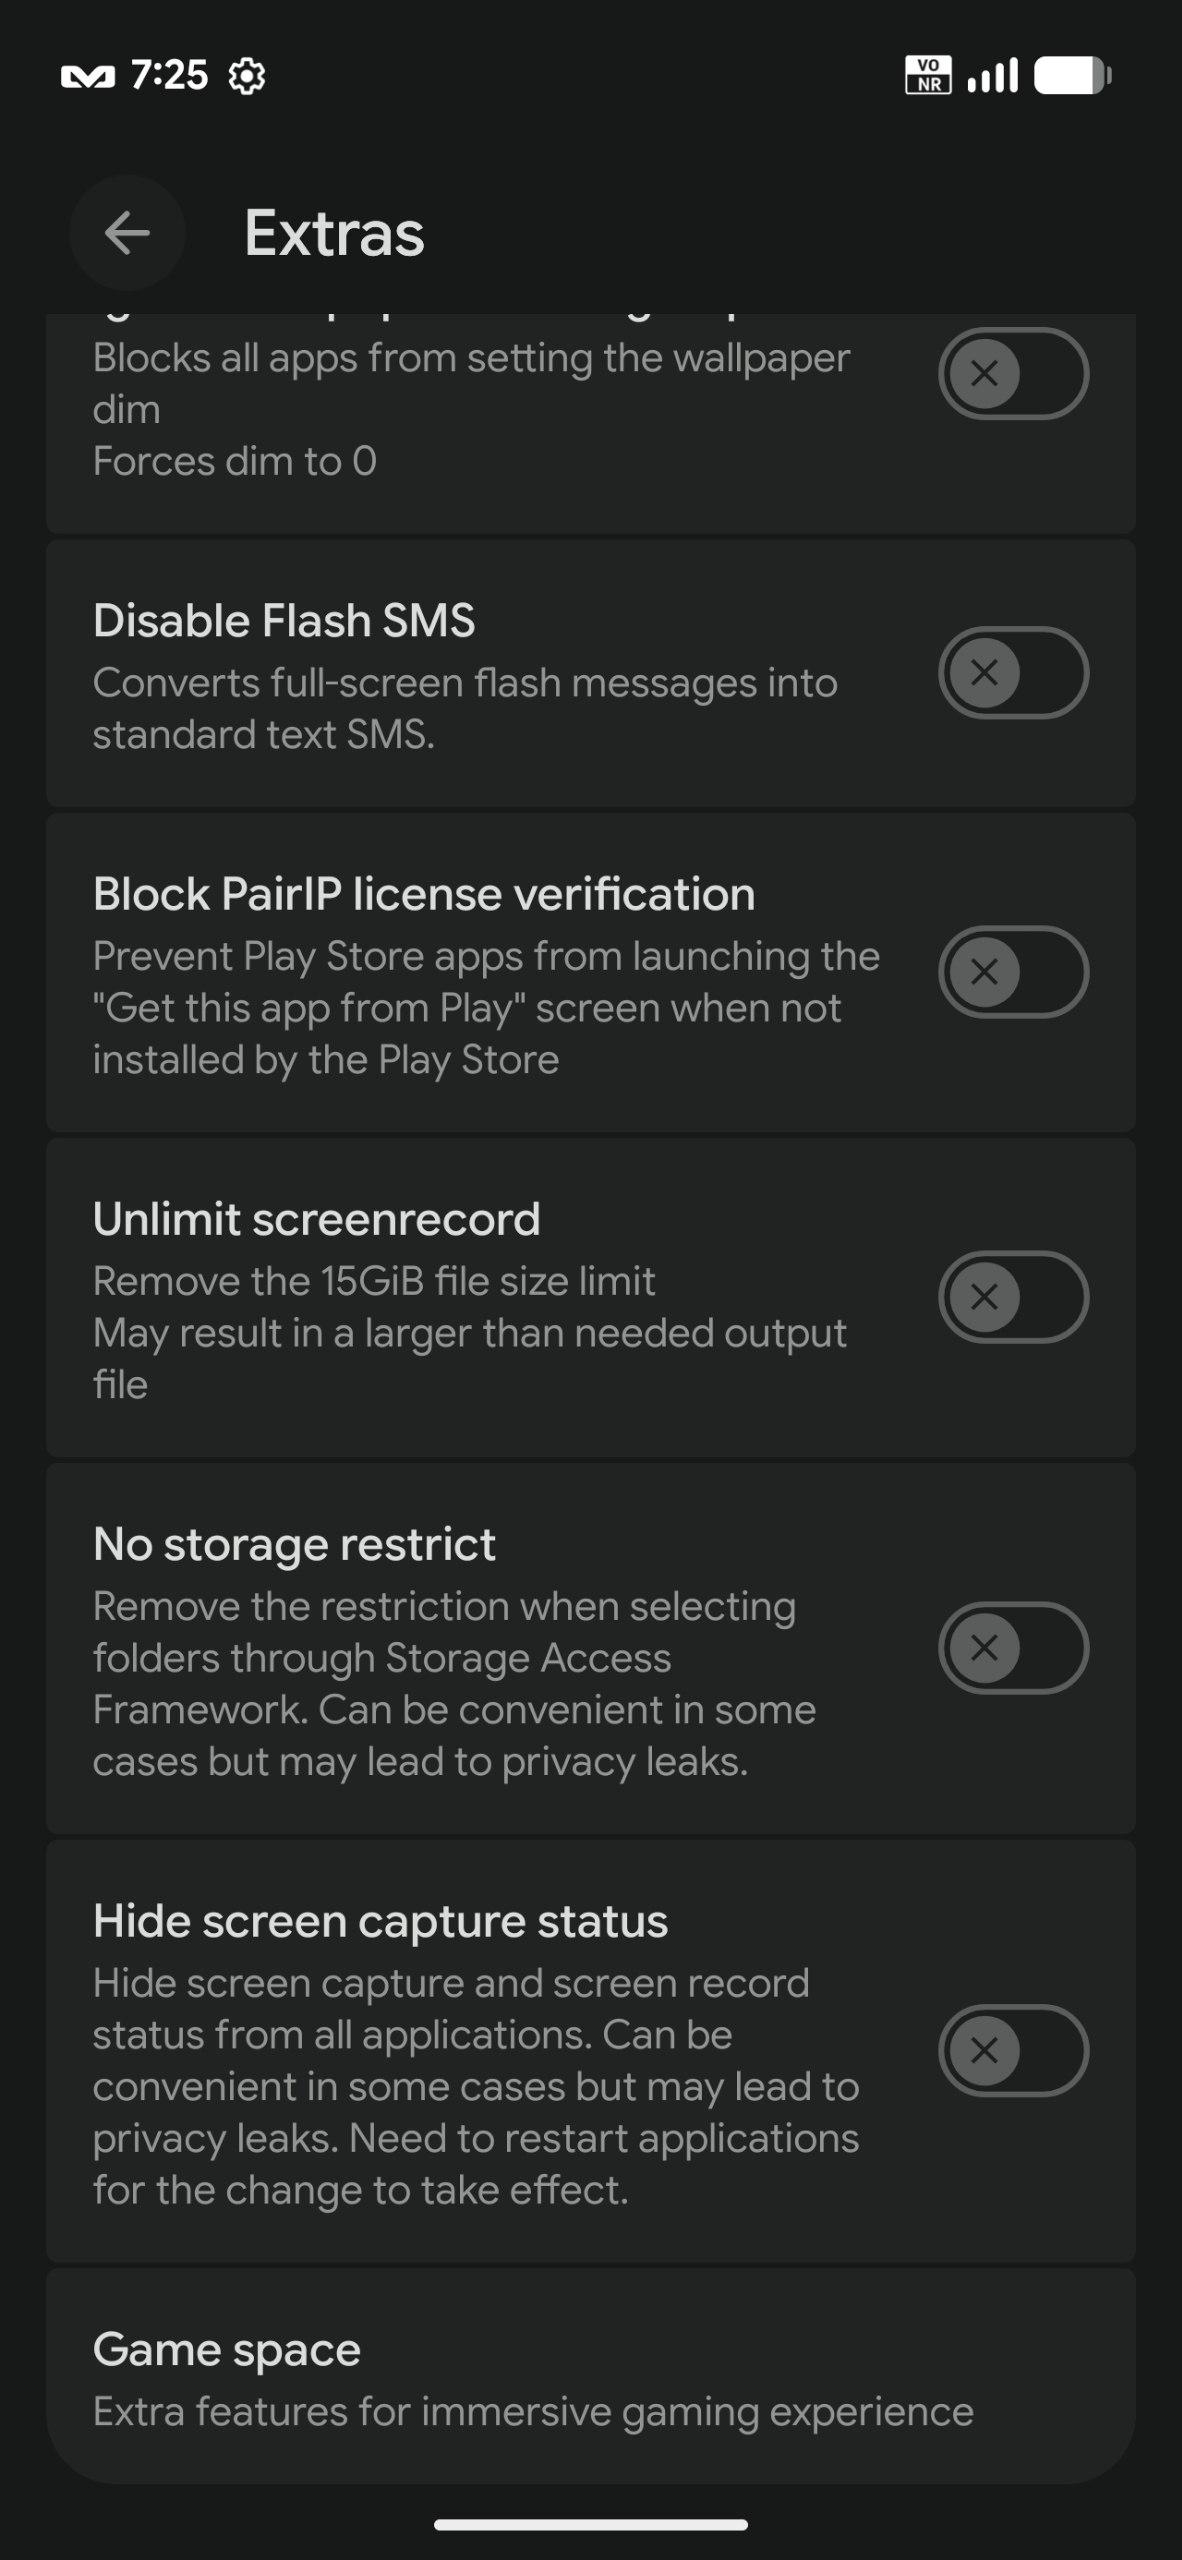
Task: Turn on Block PairIP license verification
Action: click(1013, 971)
